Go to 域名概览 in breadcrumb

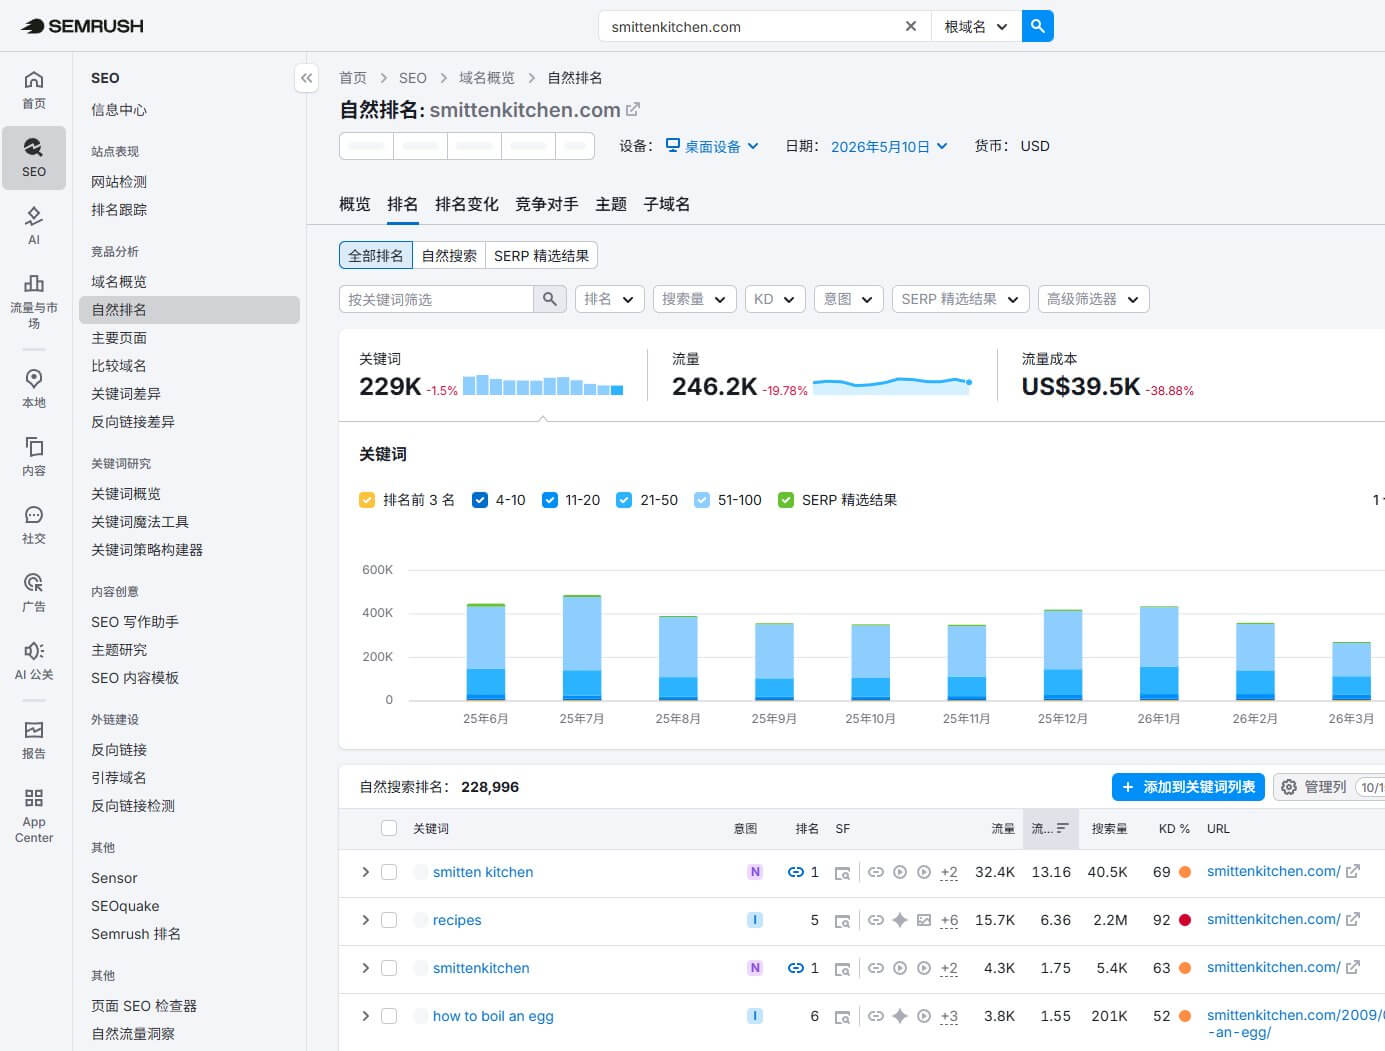click(487, 78)
